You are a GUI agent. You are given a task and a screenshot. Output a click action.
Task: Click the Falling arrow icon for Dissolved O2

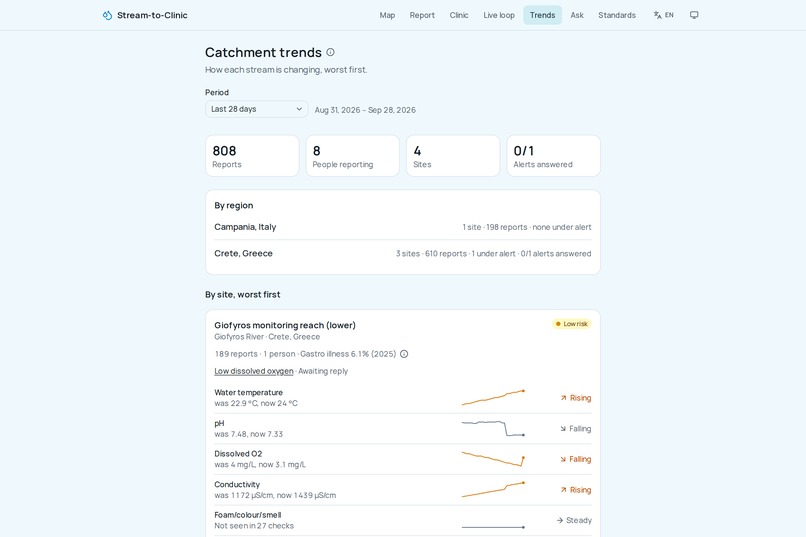(x=563, y=459)
